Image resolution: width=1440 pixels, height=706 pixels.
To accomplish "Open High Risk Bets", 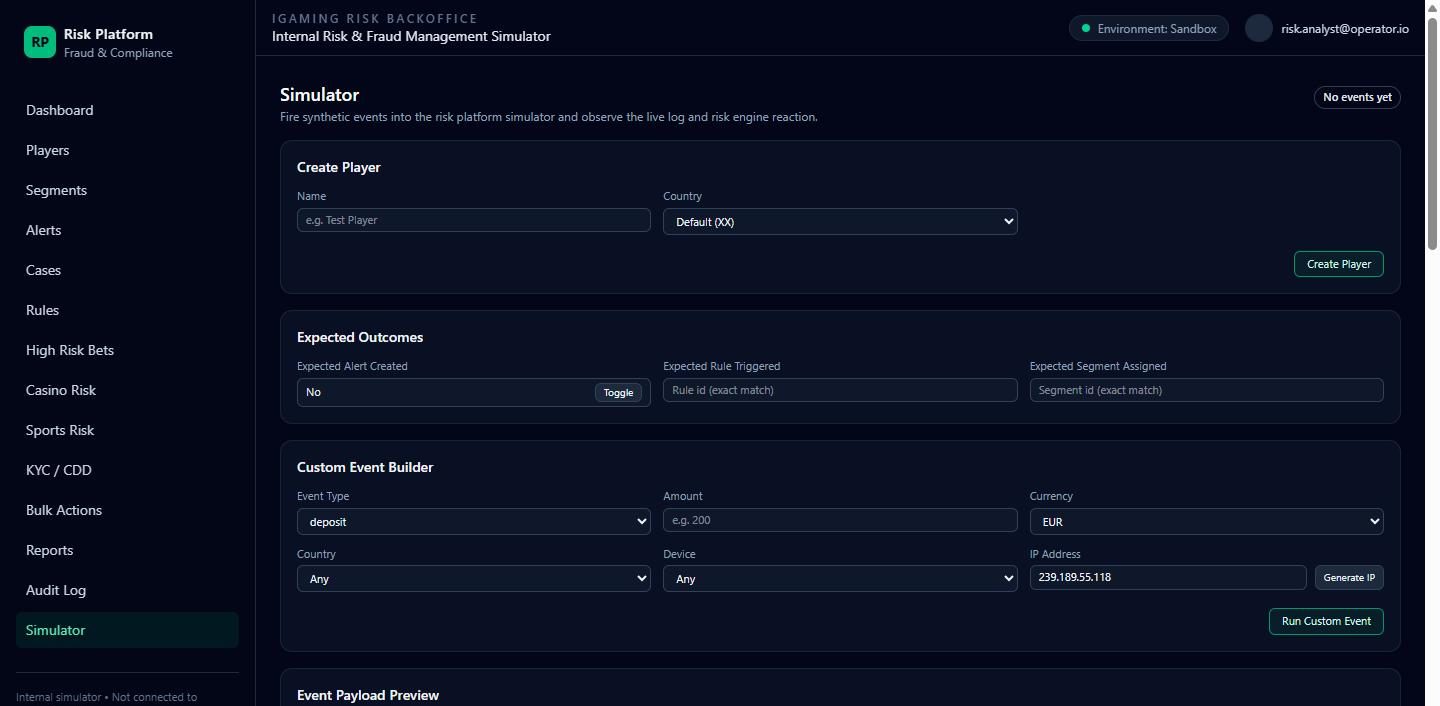I will [127, 350].
